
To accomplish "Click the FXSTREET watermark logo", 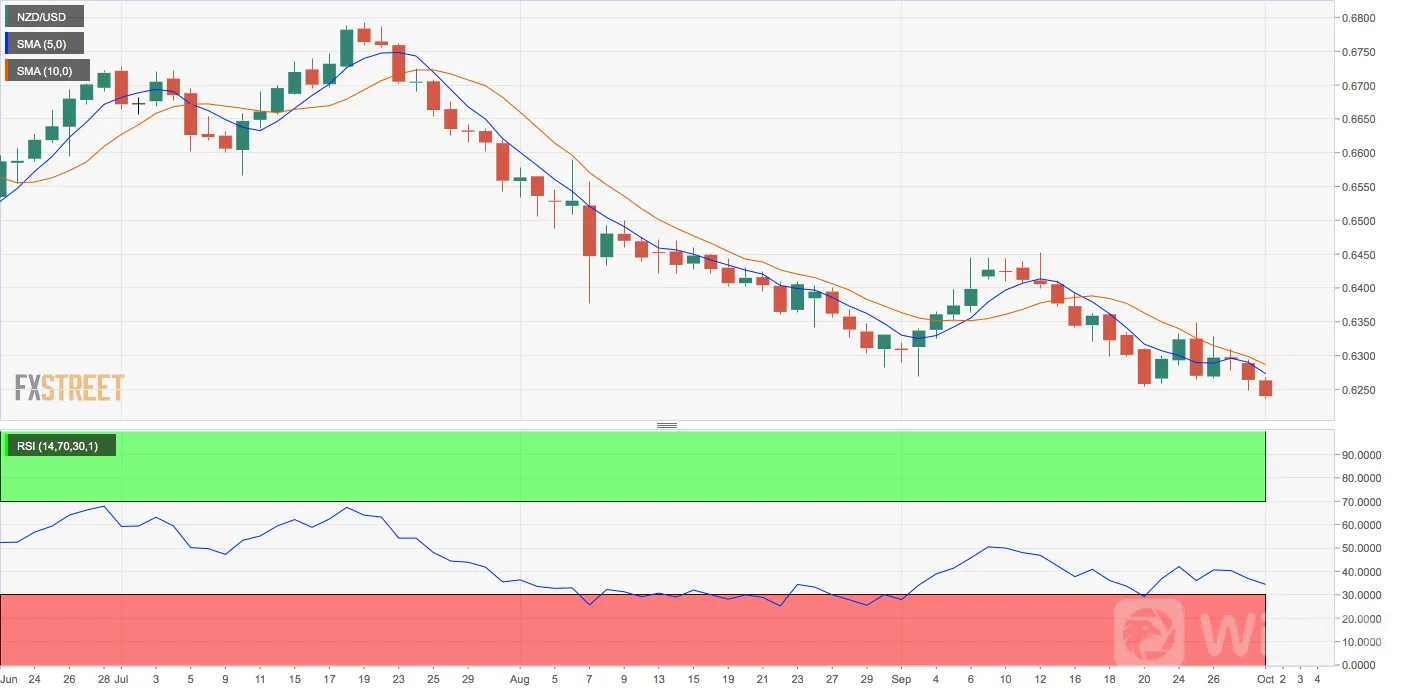I will tap(69, 387).
